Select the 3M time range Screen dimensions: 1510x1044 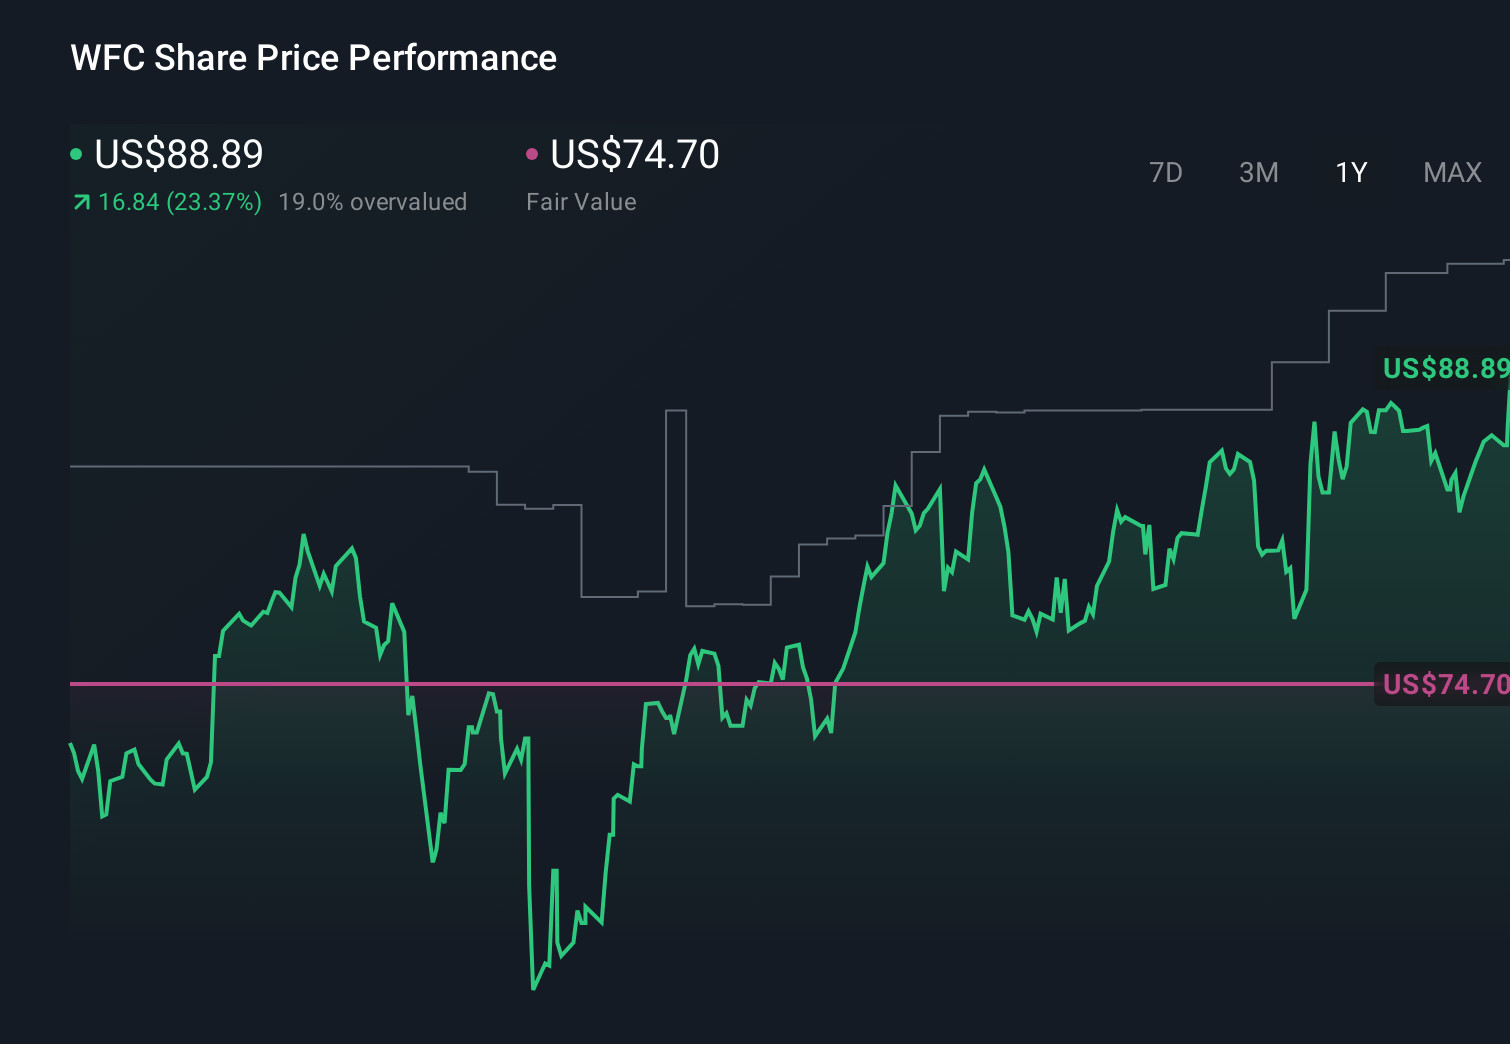point(1258,173)
